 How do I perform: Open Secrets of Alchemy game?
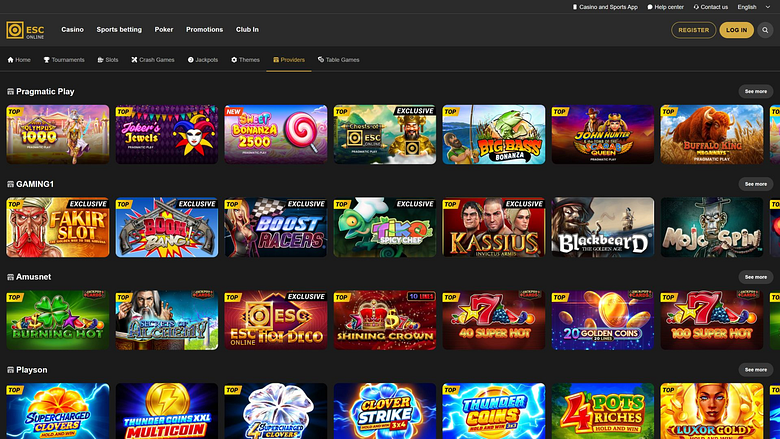coord(167,320)
